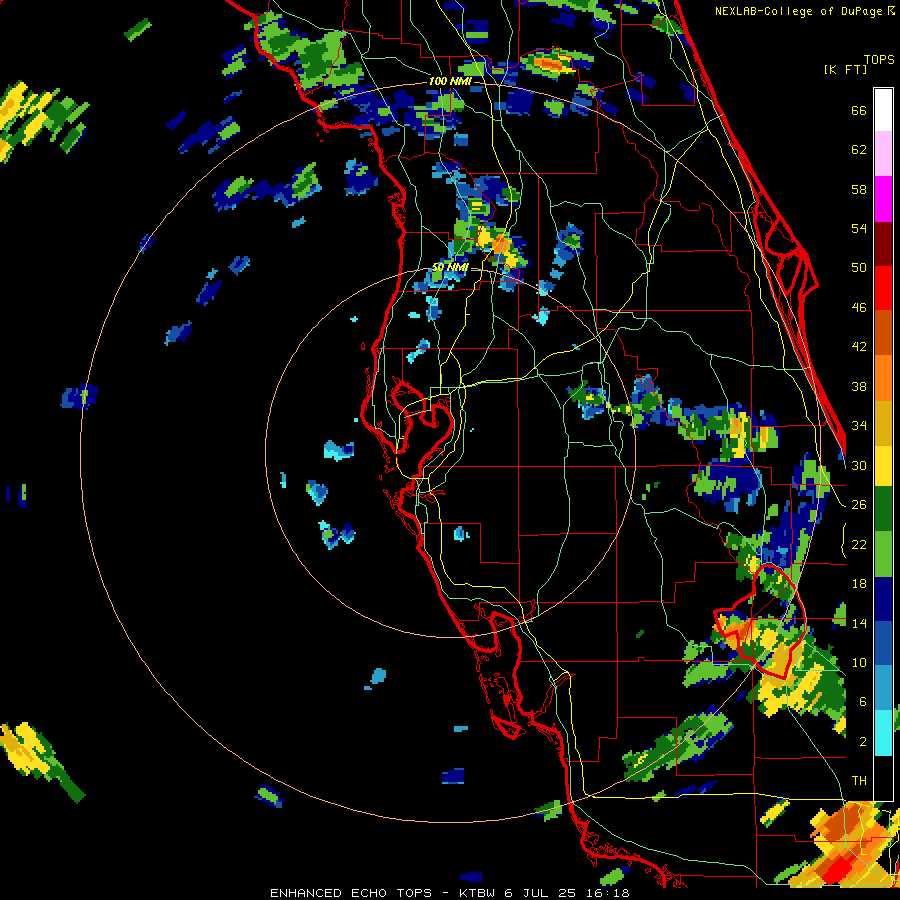The height and width of the screenshot is (900, 900).
Task: Select the 22 value on the legend
Action: click(859, 544)
